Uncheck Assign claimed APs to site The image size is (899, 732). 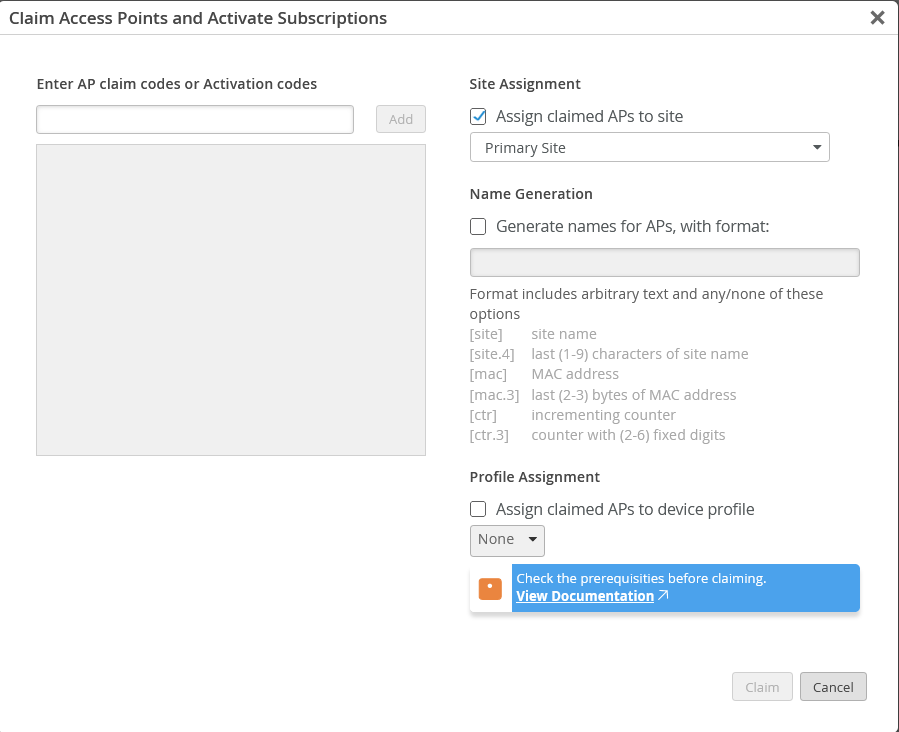click(479, 117)
